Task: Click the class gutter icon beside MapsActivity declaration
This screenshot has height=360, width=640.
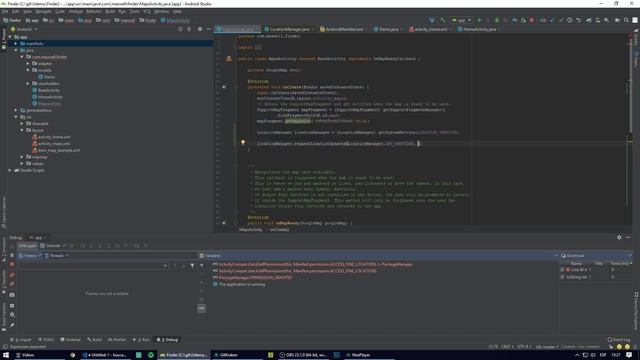Action: click(229, 59)
